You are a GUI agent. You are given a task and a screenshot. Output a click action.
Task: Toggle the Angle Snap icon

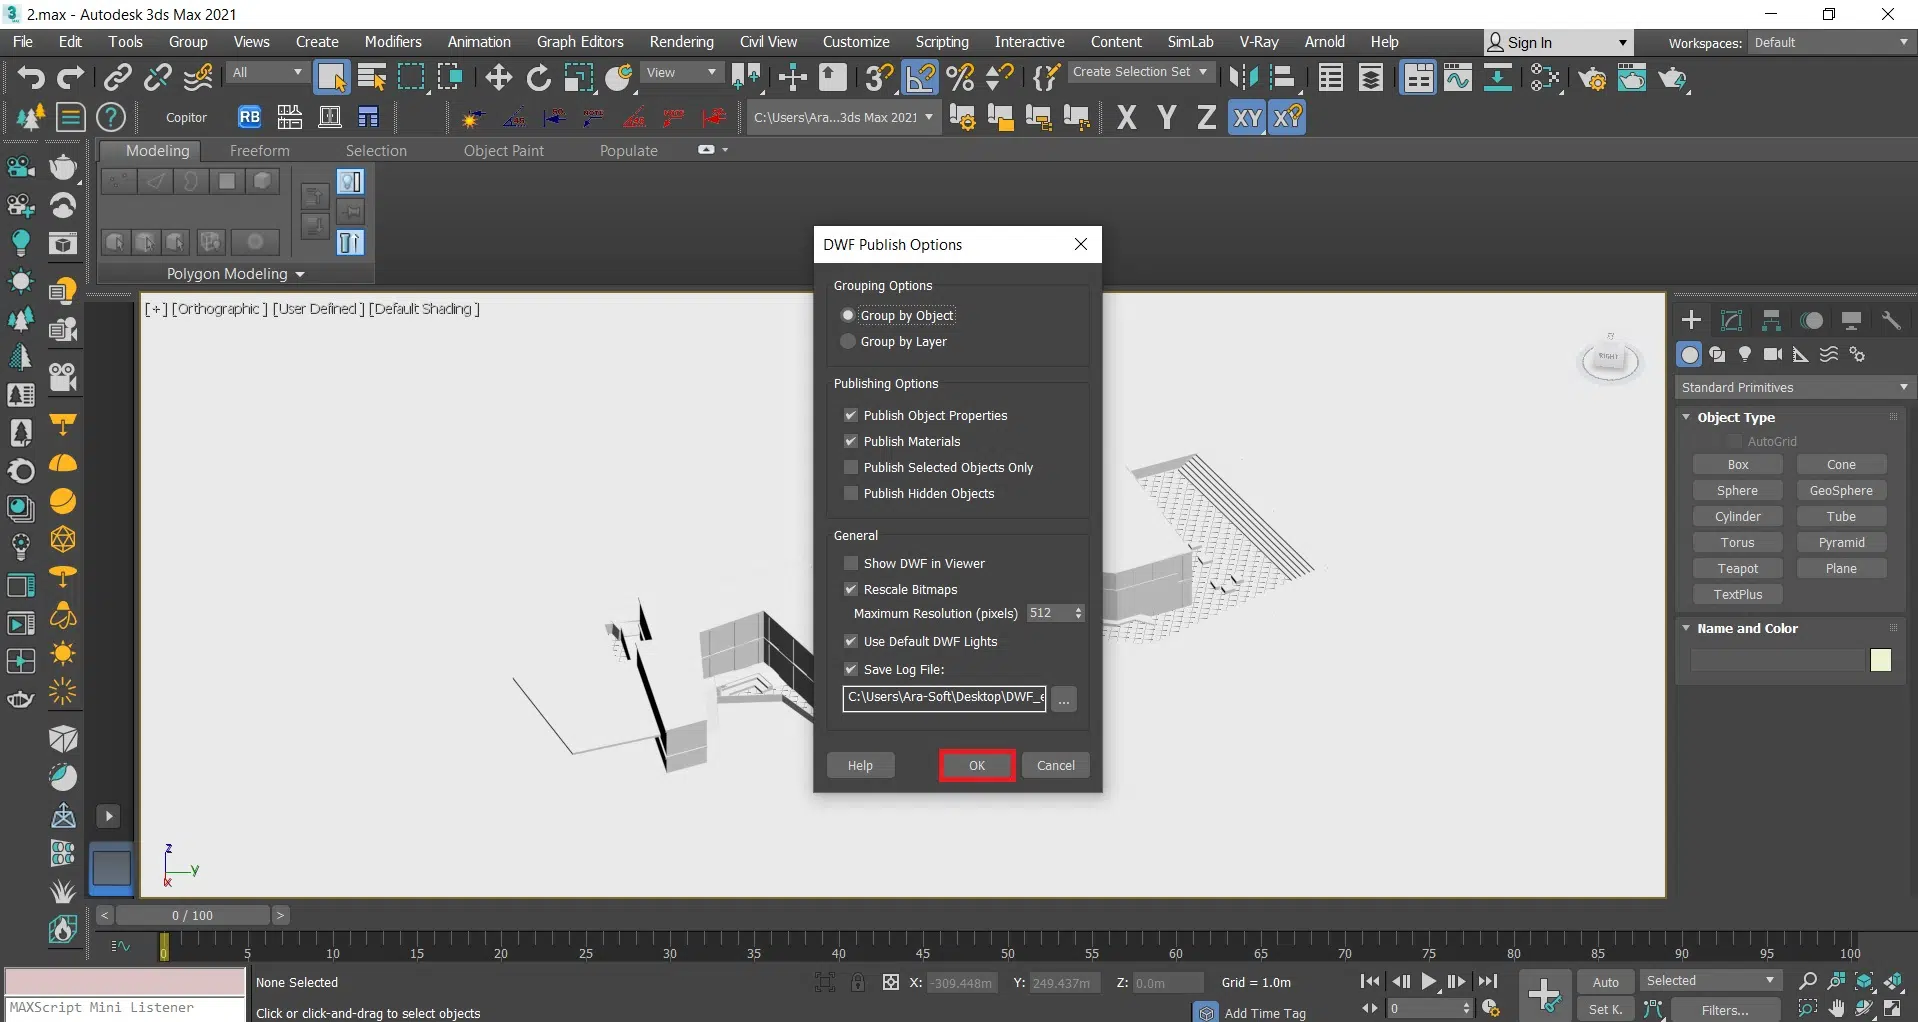pos(920,77)
